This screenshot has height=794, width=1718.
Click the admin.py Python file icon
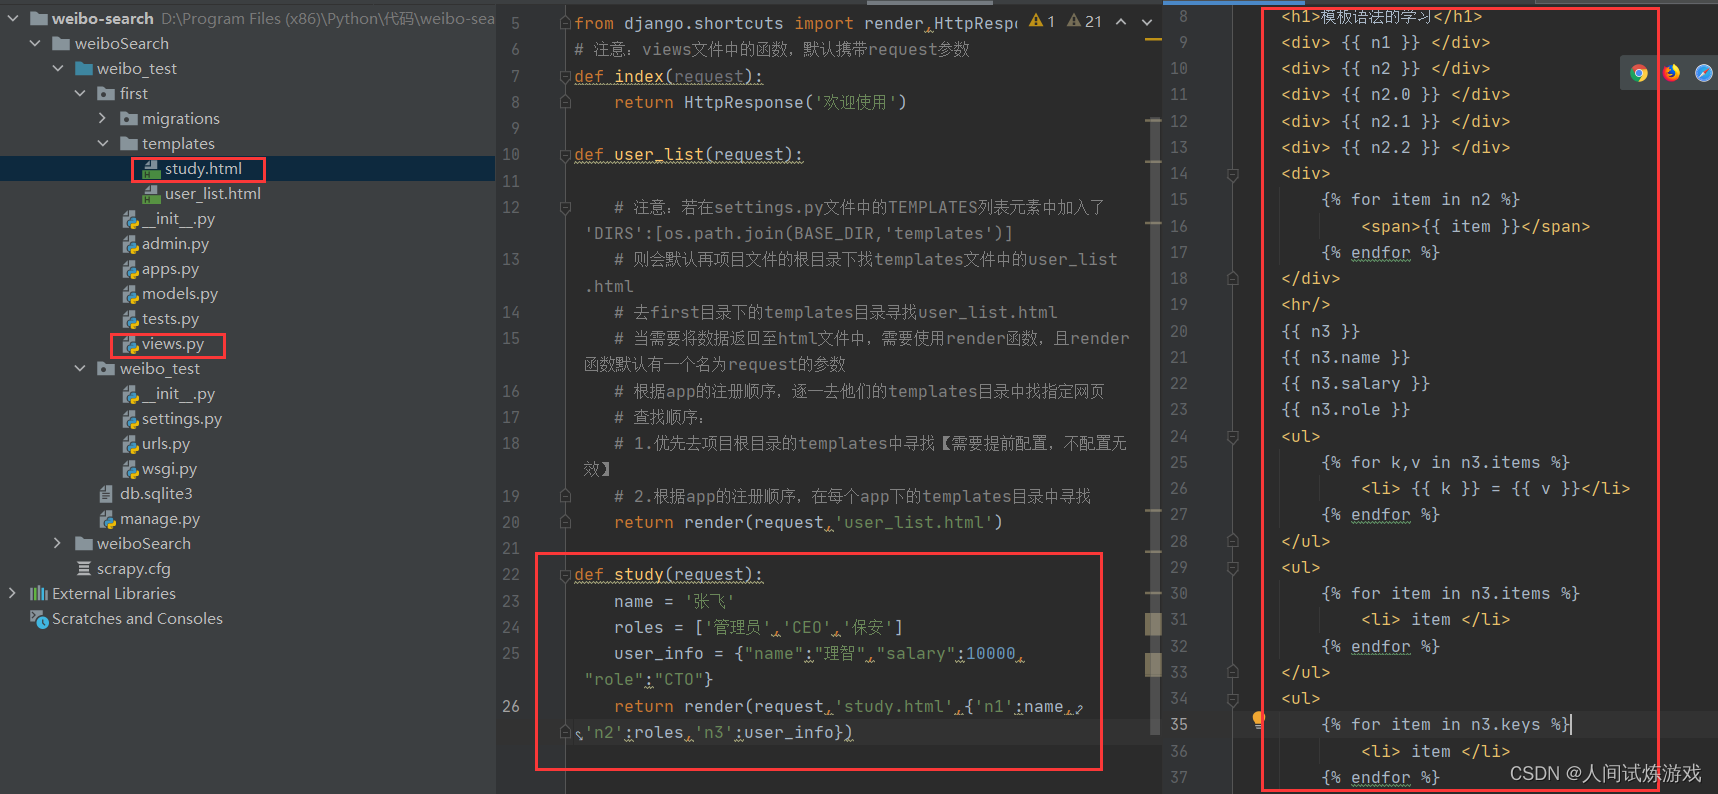point(130,244)
